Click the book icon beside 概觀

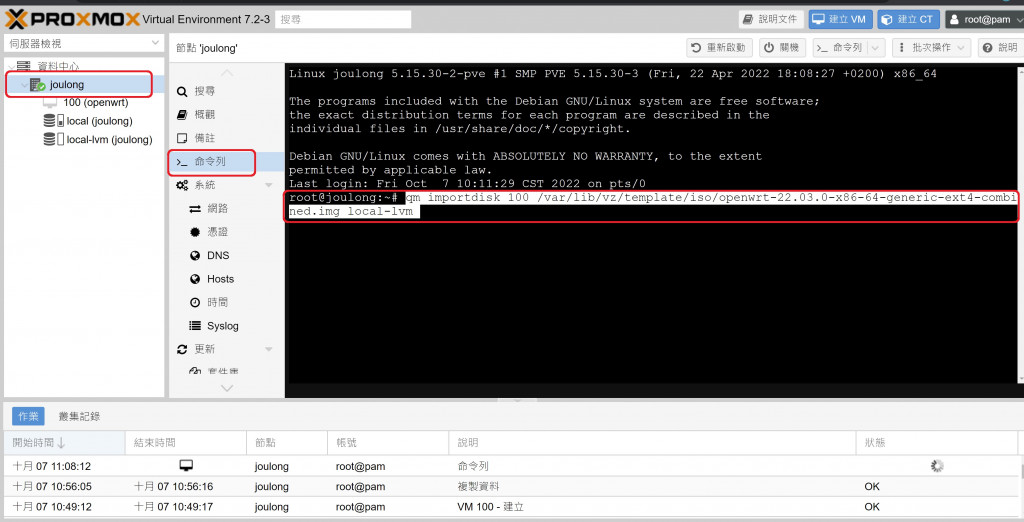(x=182, y=115)
